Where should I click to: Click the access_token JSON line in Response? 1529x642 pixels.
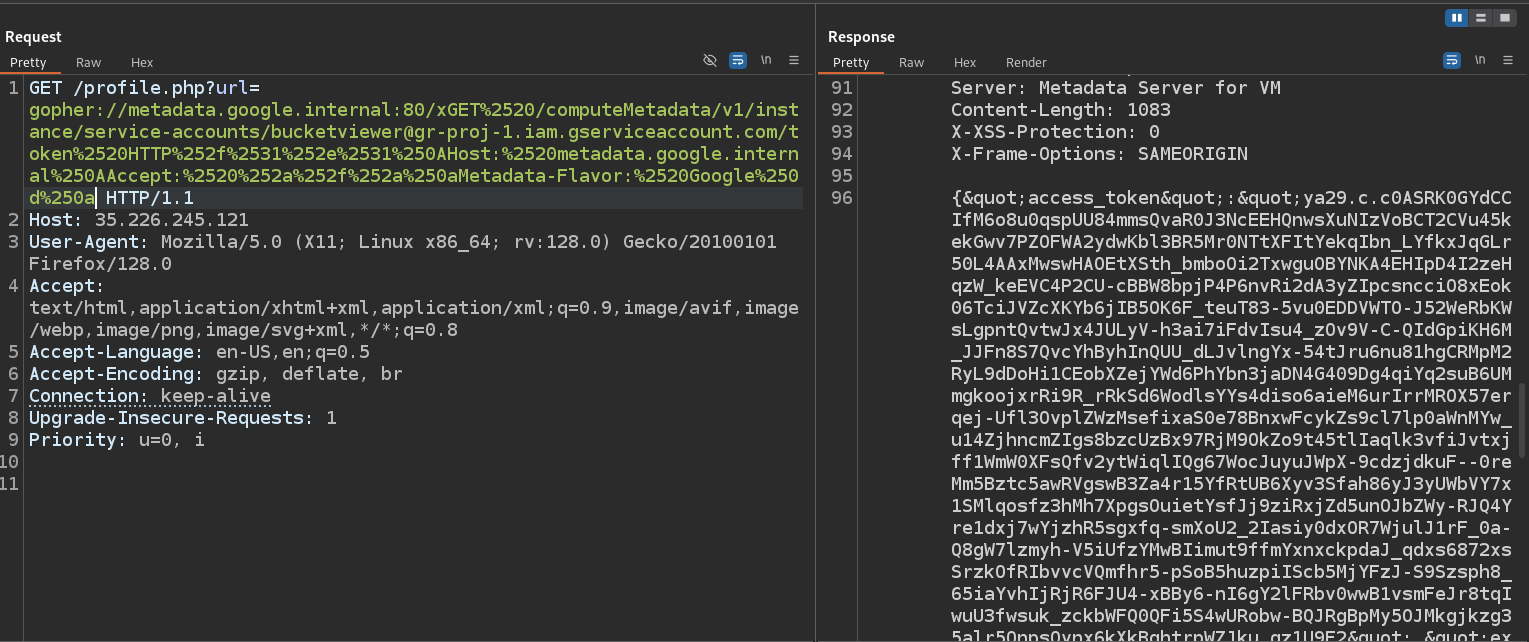point(1232,198)
